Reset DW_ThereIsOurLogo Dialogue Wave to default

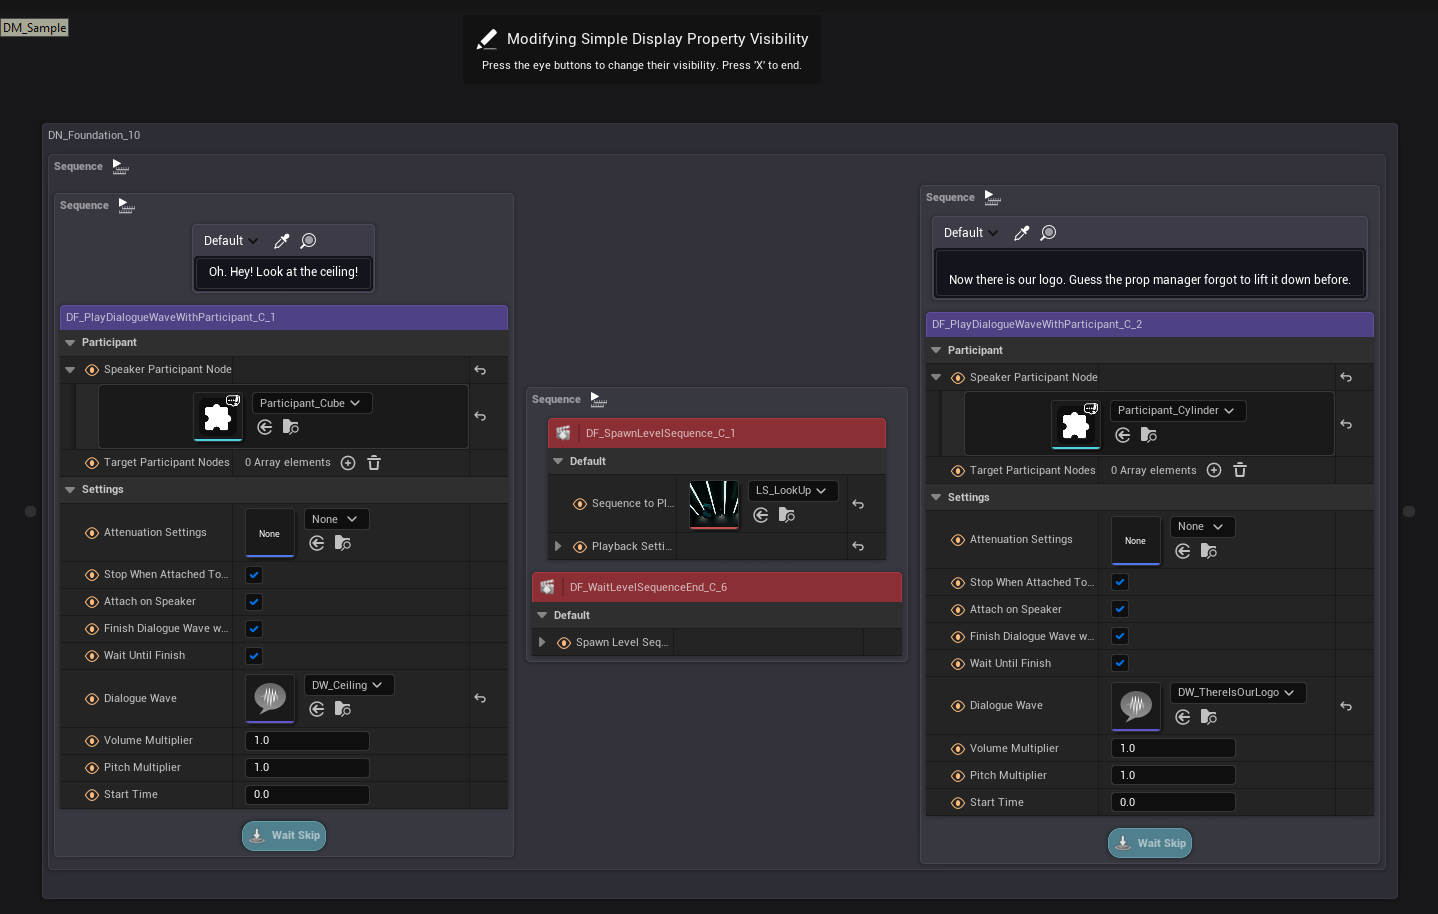coord(1346,706)
